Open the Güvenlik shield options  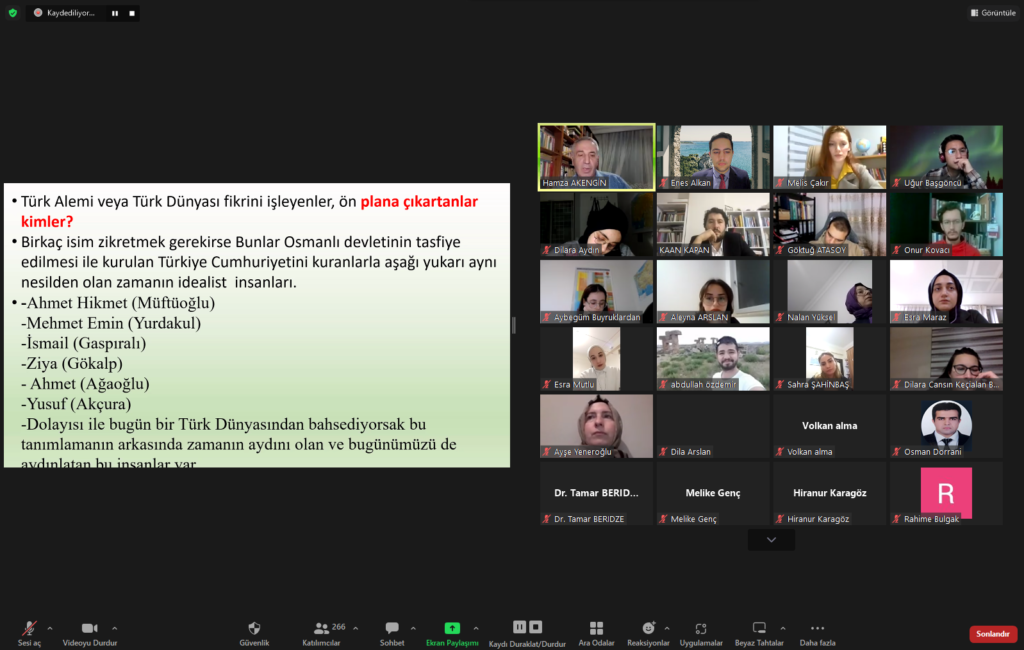254,629
